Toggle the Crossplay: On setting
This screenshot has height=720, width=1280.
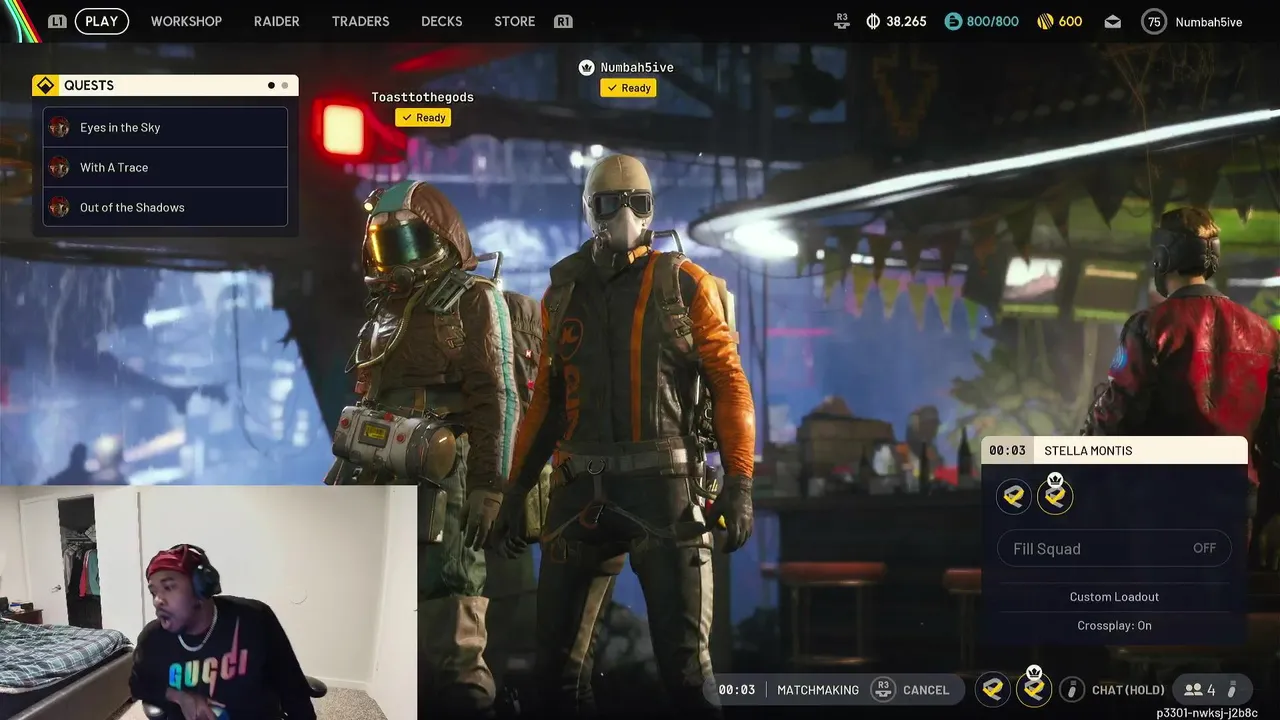click(1114, 625)
